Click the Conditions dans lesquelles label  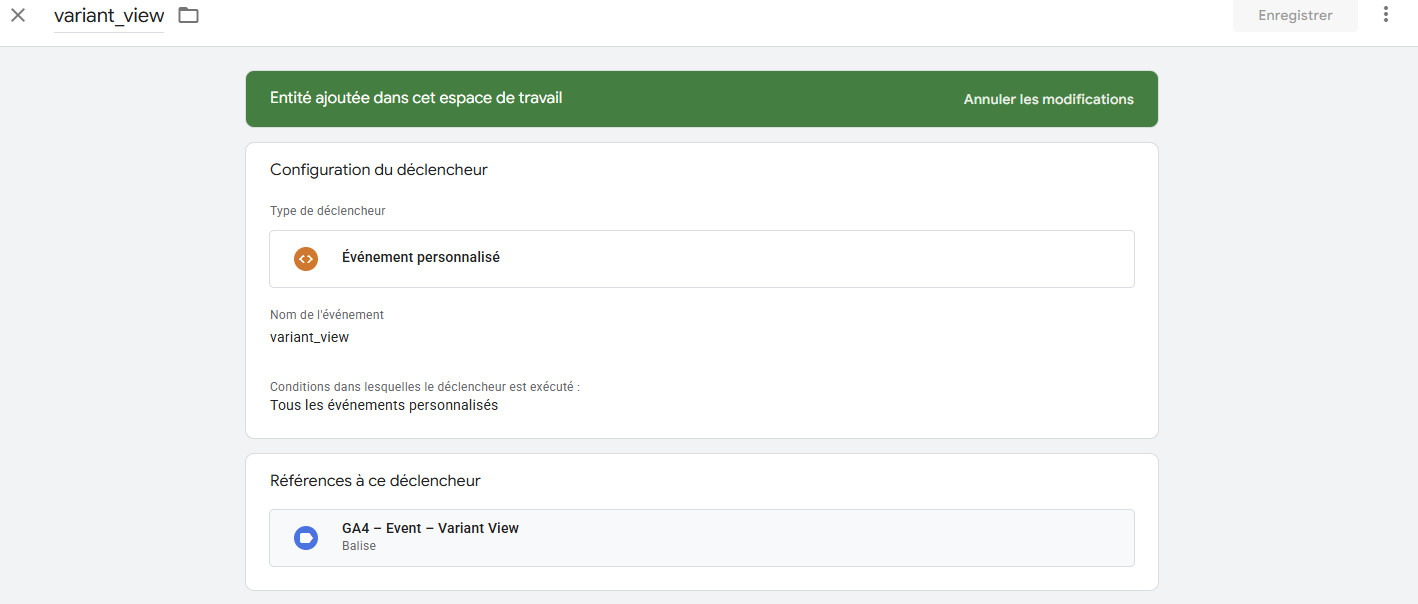pyautogui.click(x=424, y=386)
